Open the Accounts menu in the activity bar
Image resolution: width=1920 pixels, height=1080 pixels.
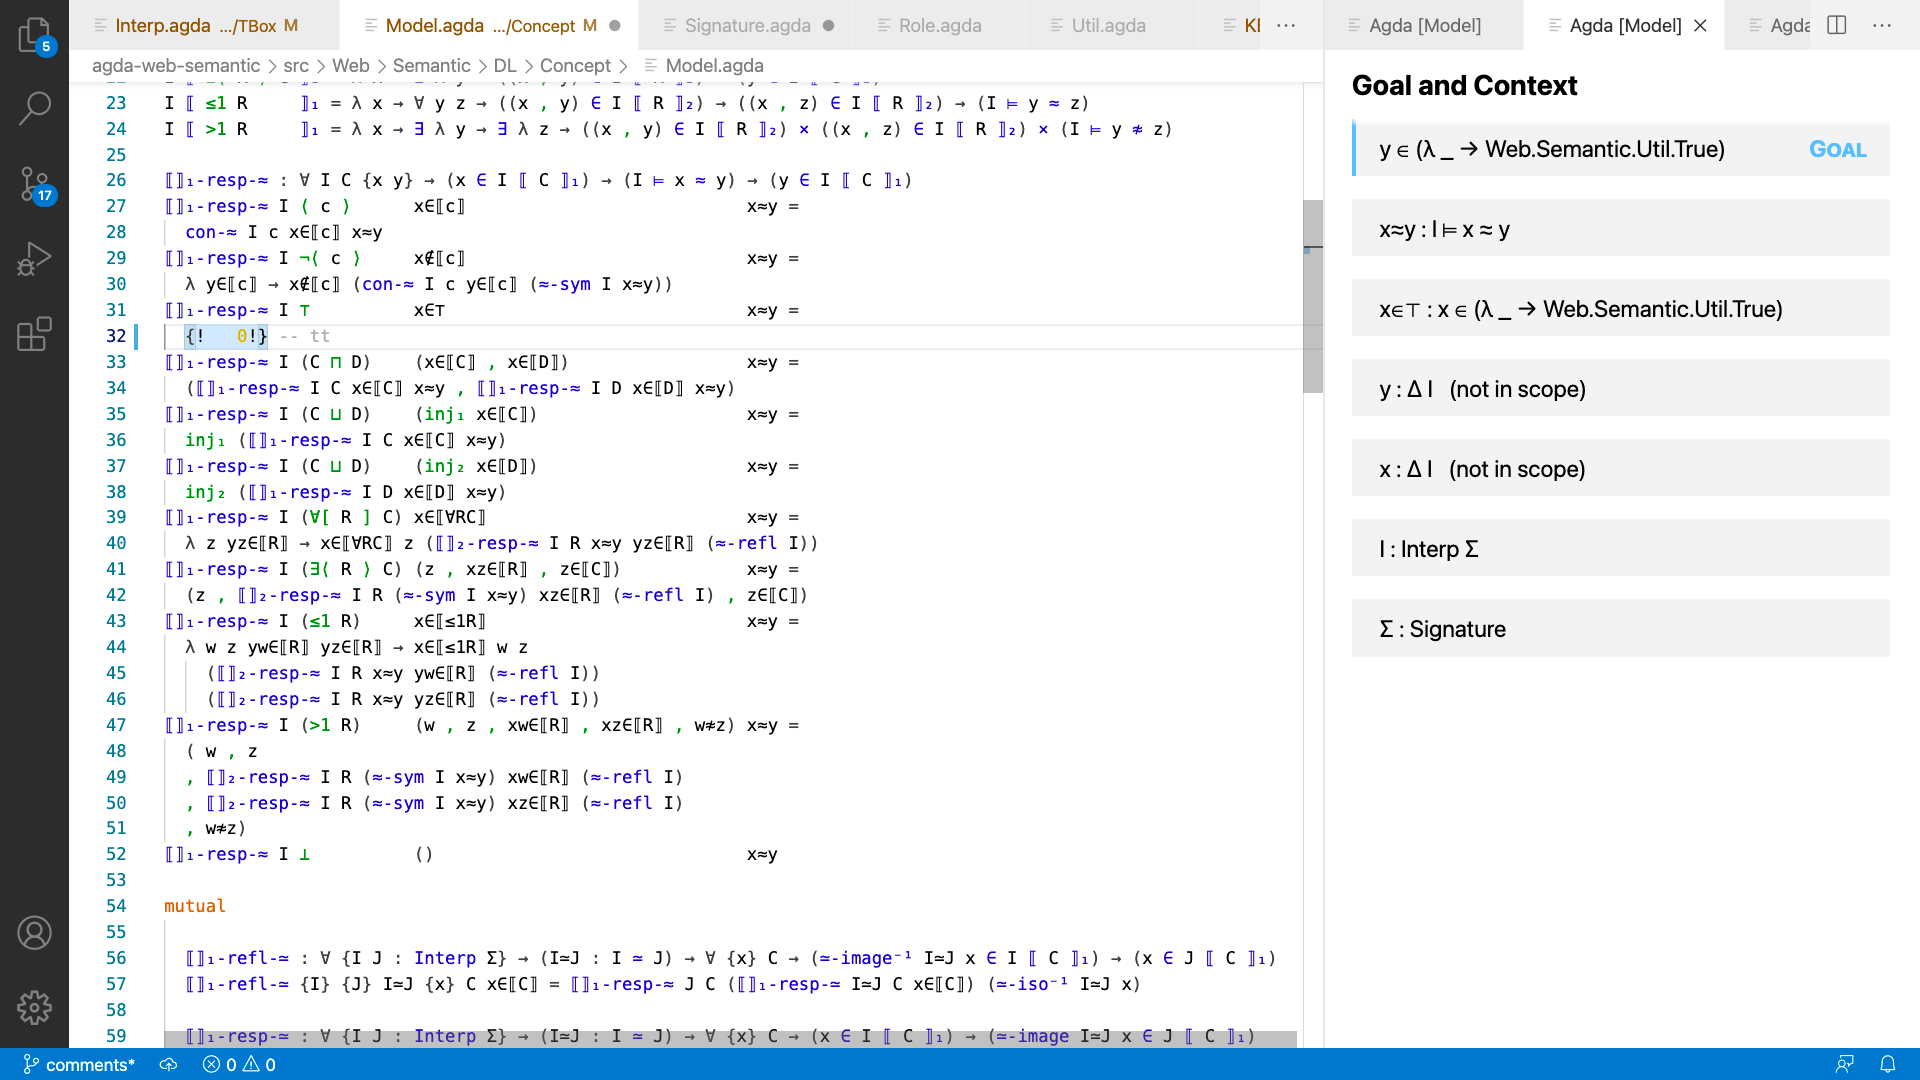click(35, 932)
